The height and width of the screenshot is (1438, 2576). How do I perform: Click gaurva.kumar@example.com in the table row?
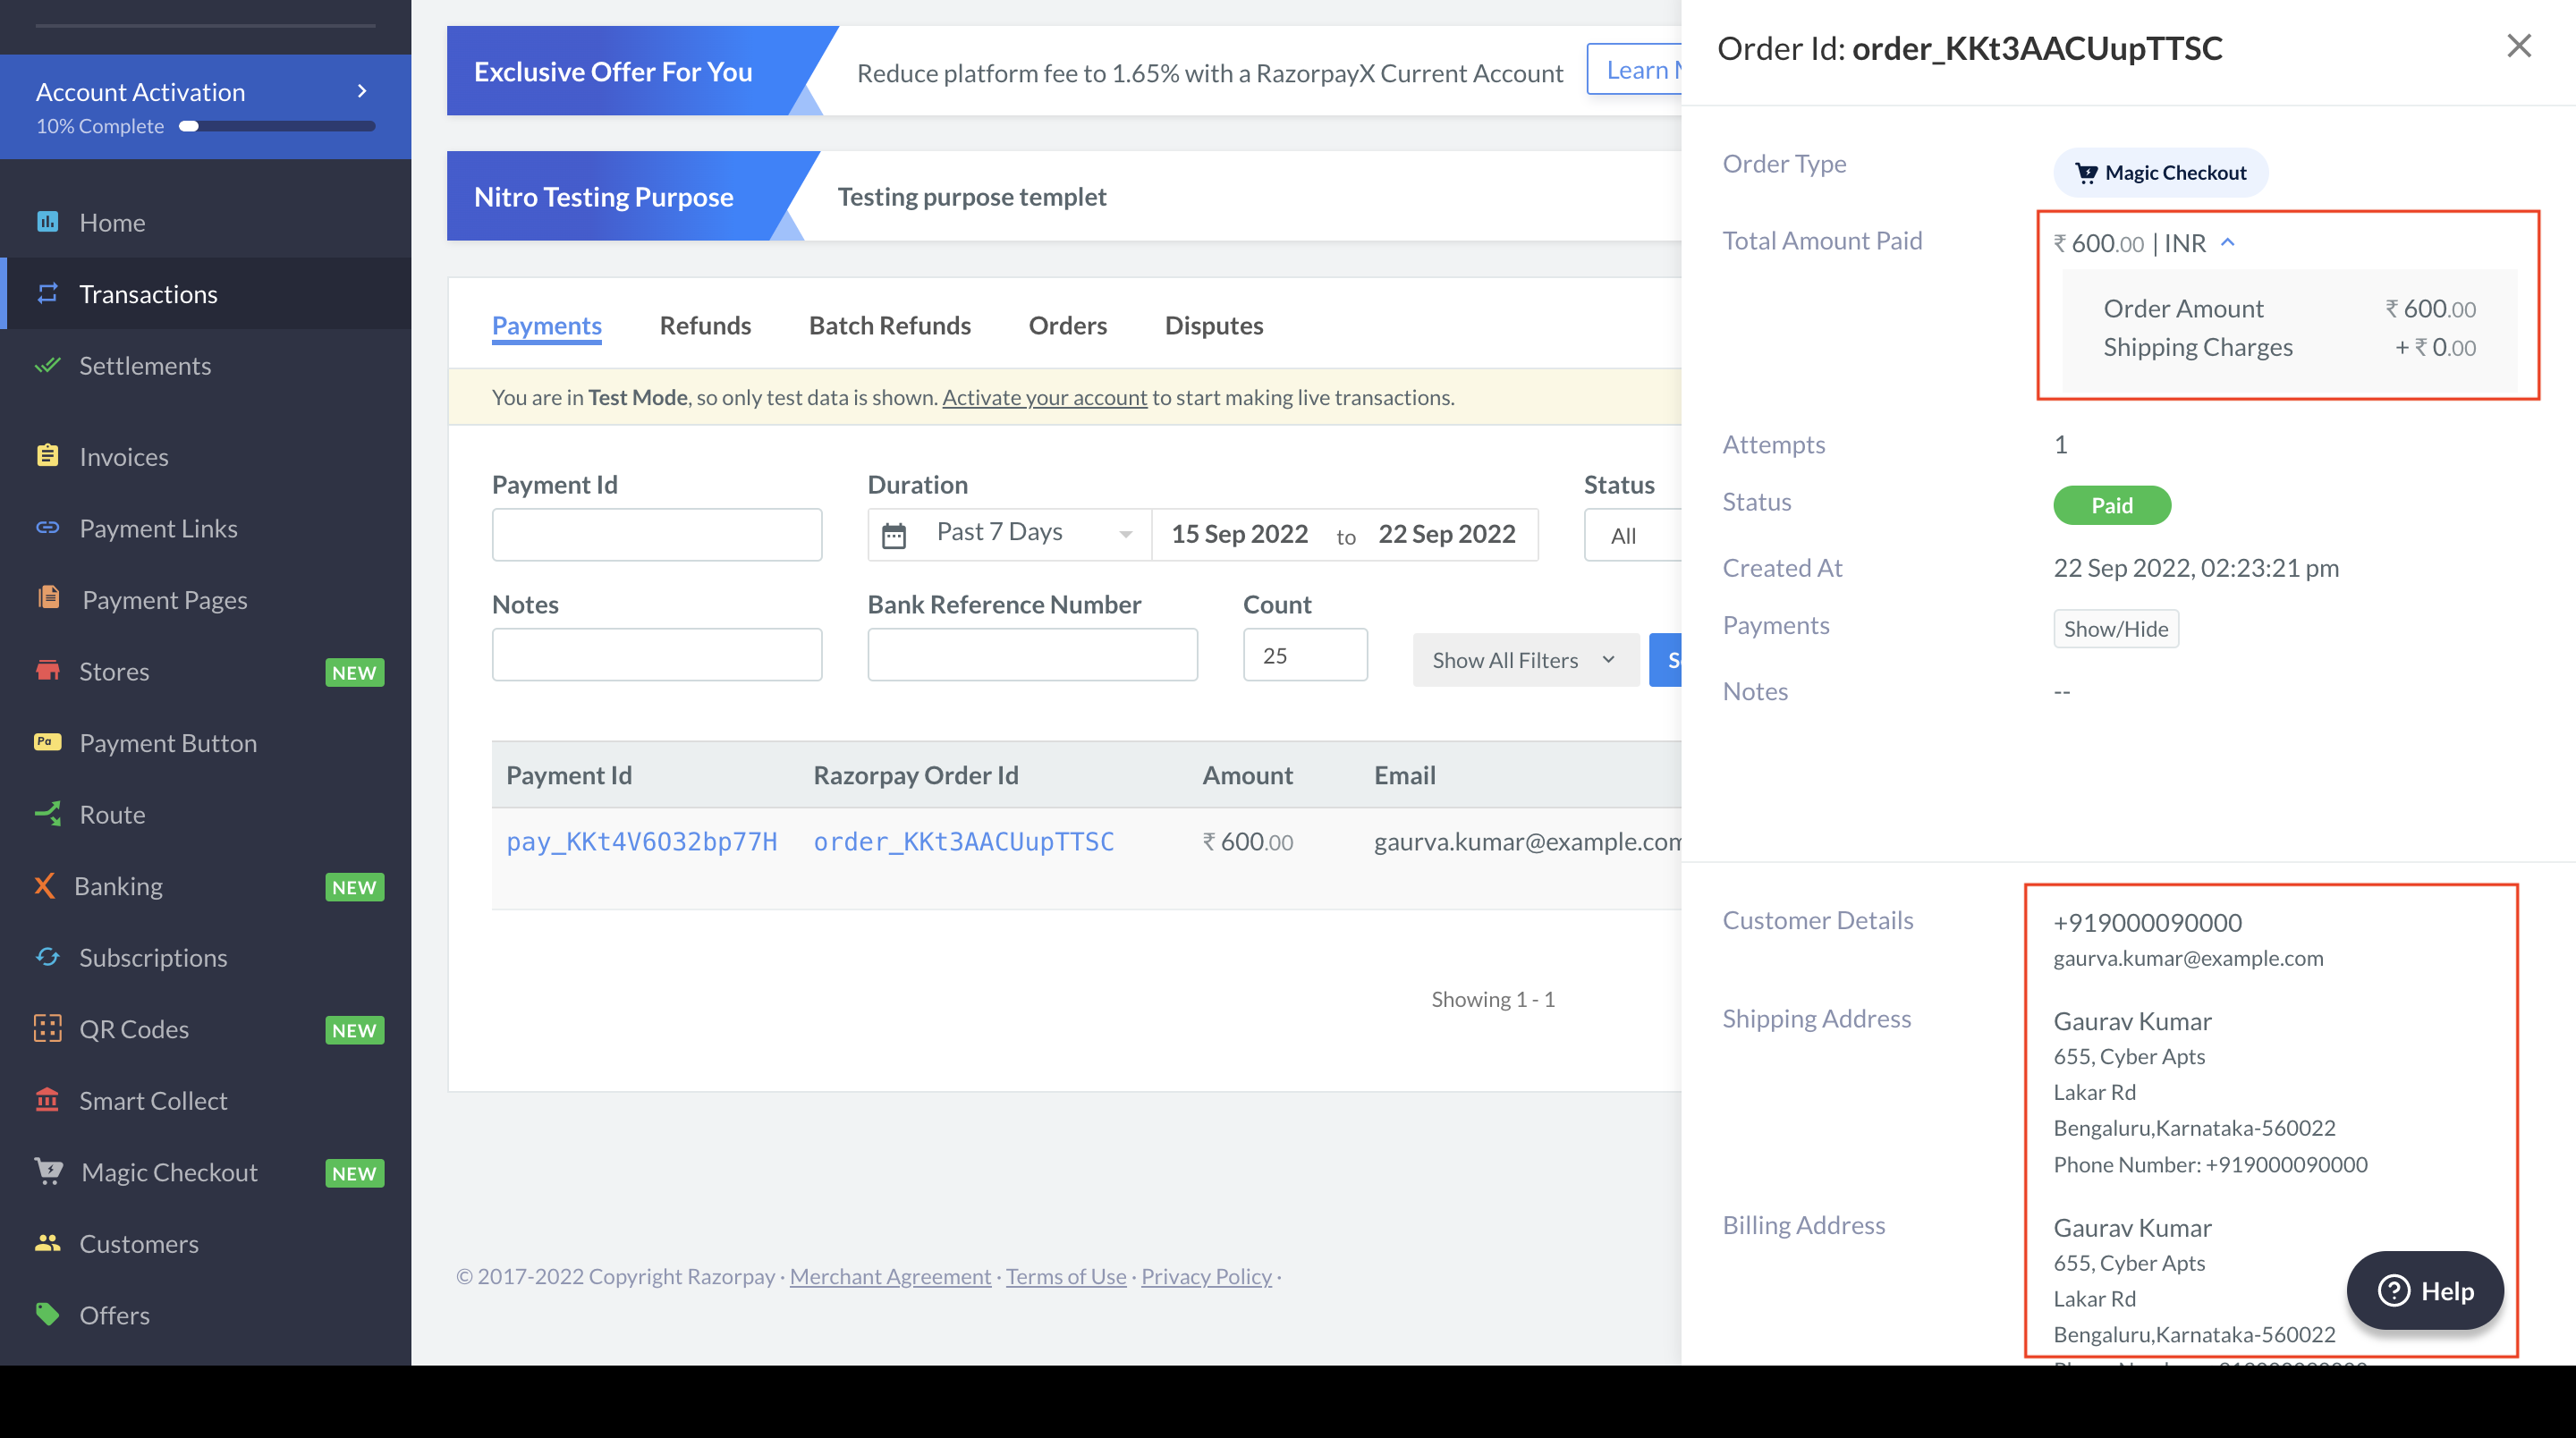point(1527,841)
